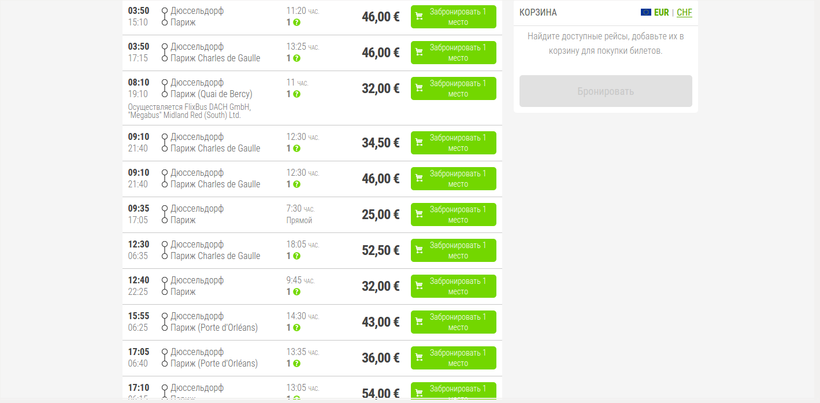Click transfer question mark on 12:30 departure
This screenshot has width=820, height=403.
point(297,256)
